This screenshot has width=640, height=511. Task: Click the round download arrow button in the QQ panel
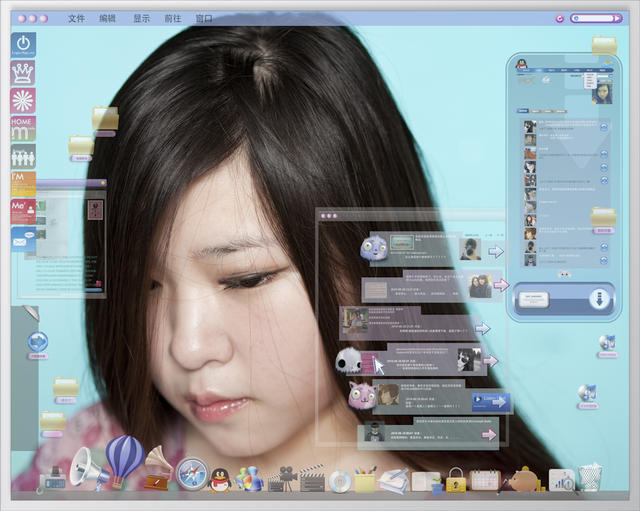pos(600,298)
